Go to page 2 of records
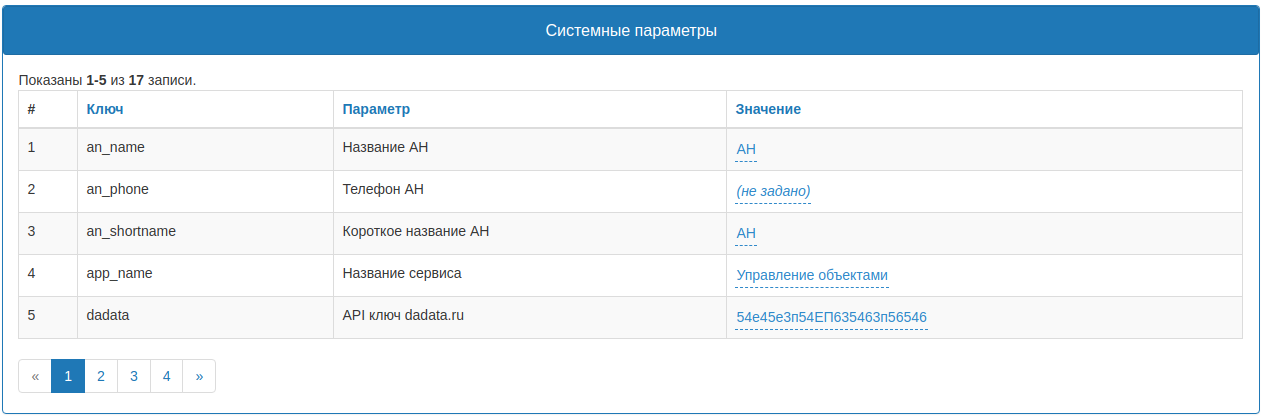This screenshot has height=418, width=1269. (x=101, y=376)
